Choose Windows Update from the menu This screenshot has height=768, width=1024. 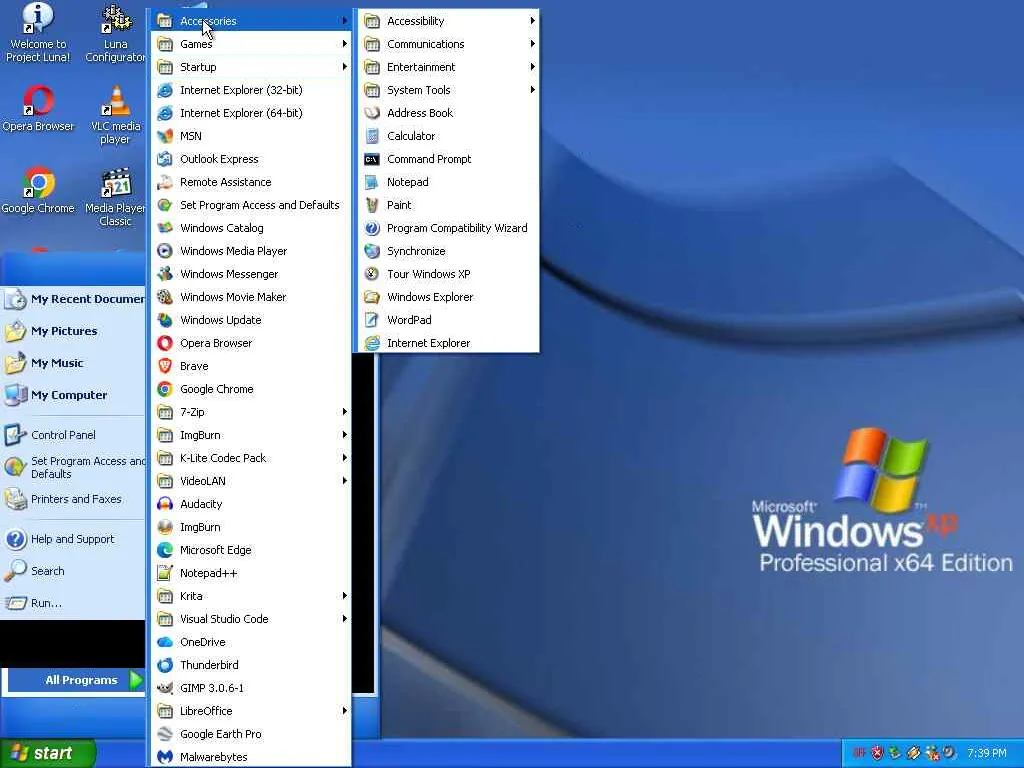[x=251, y=320]
